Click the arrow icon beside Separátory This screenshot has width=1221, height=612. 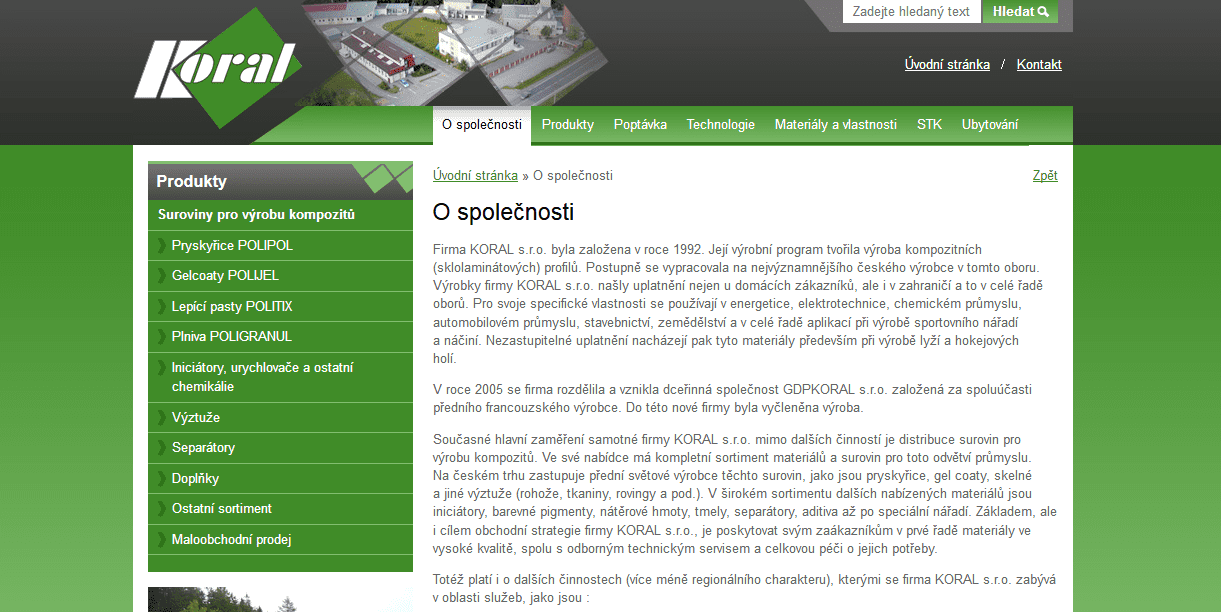pos(161,447)
